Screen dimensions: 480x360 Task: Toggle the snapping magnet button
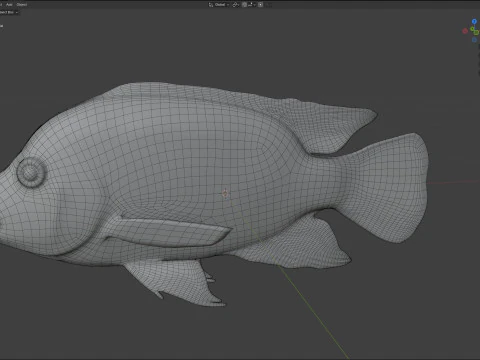[245, 5]
